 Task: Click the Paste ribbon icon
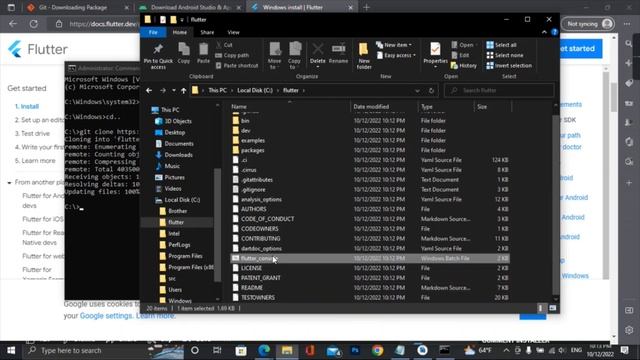[203, 53]
